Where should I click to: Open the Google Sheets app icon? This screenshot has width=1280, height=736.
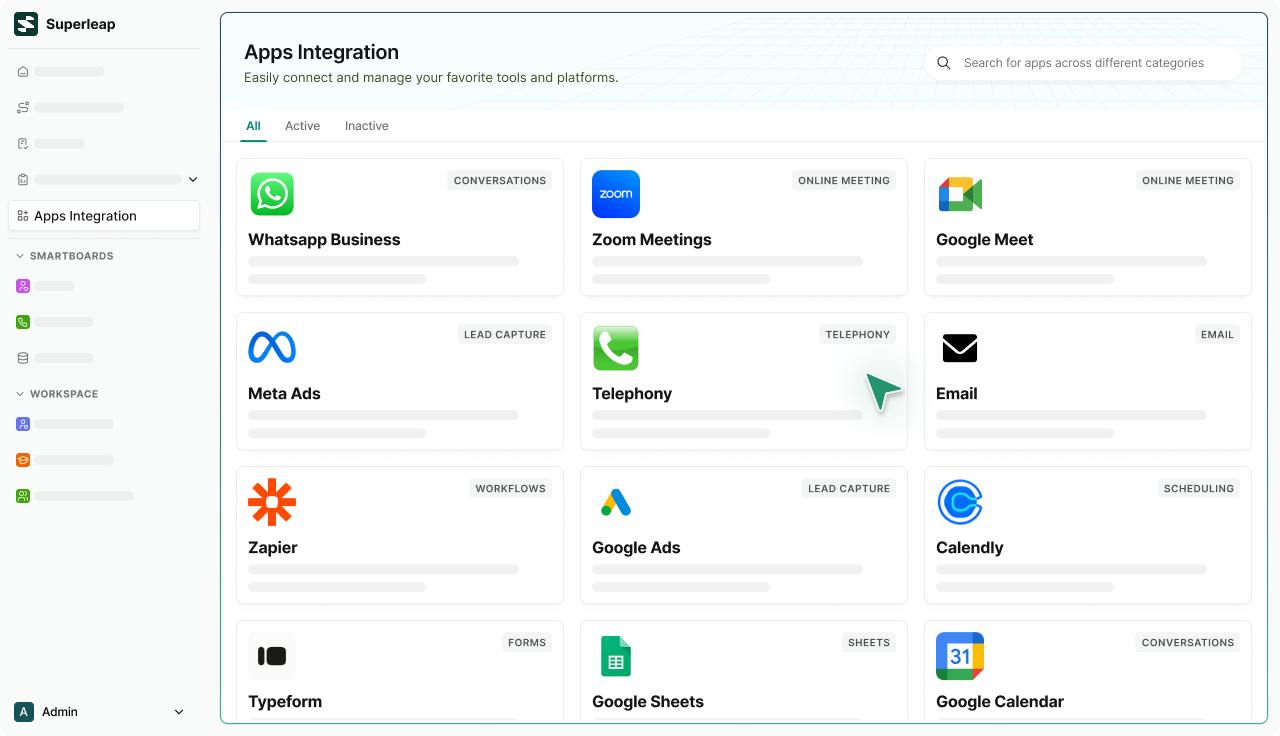click(x=616, y=656)
